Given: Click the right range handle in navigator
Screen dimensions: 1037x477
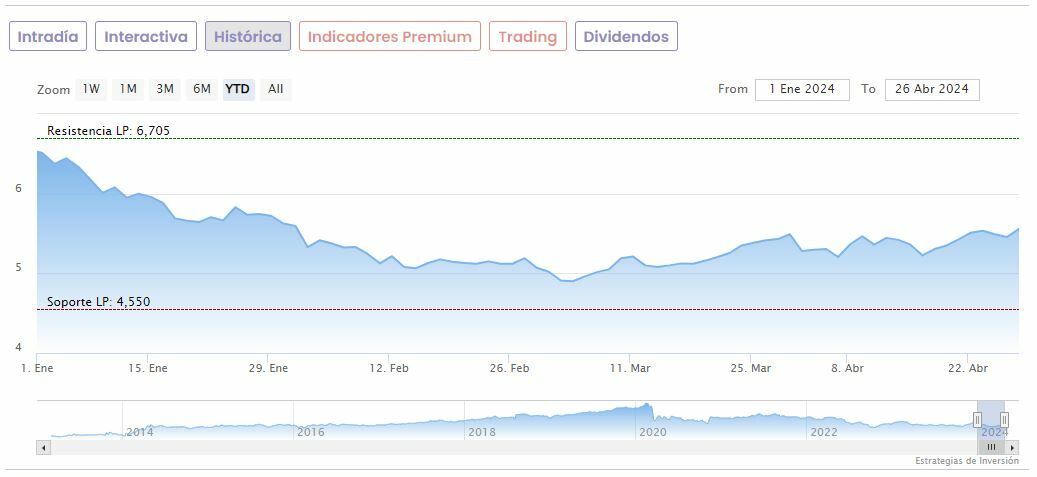Looking at the screenshot, I should (x=1005, y=420).
